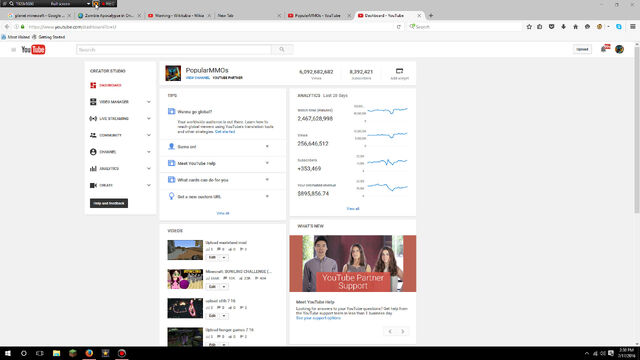
Task: Switch to Zombie Apocalypse tab
Action: tap(109, 16)
